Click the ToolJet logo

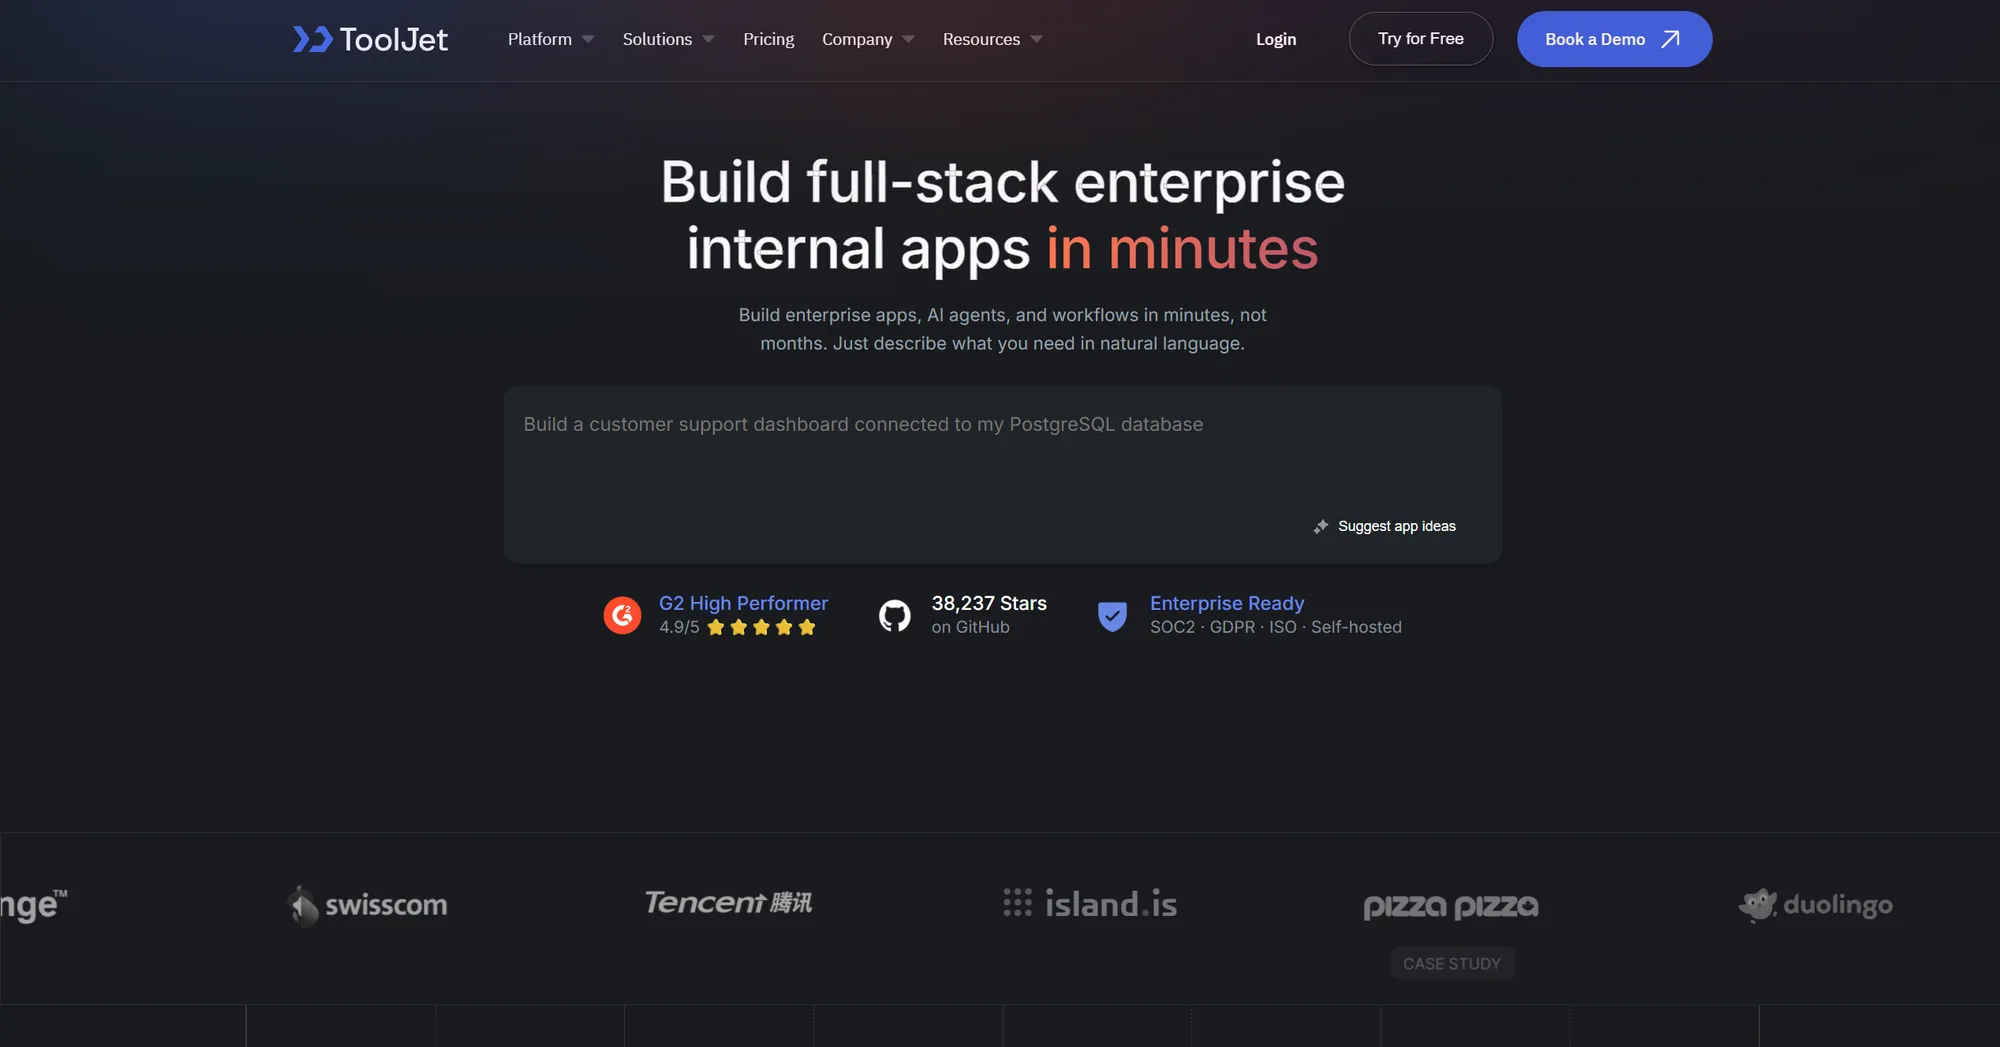[x=370, y=39]
